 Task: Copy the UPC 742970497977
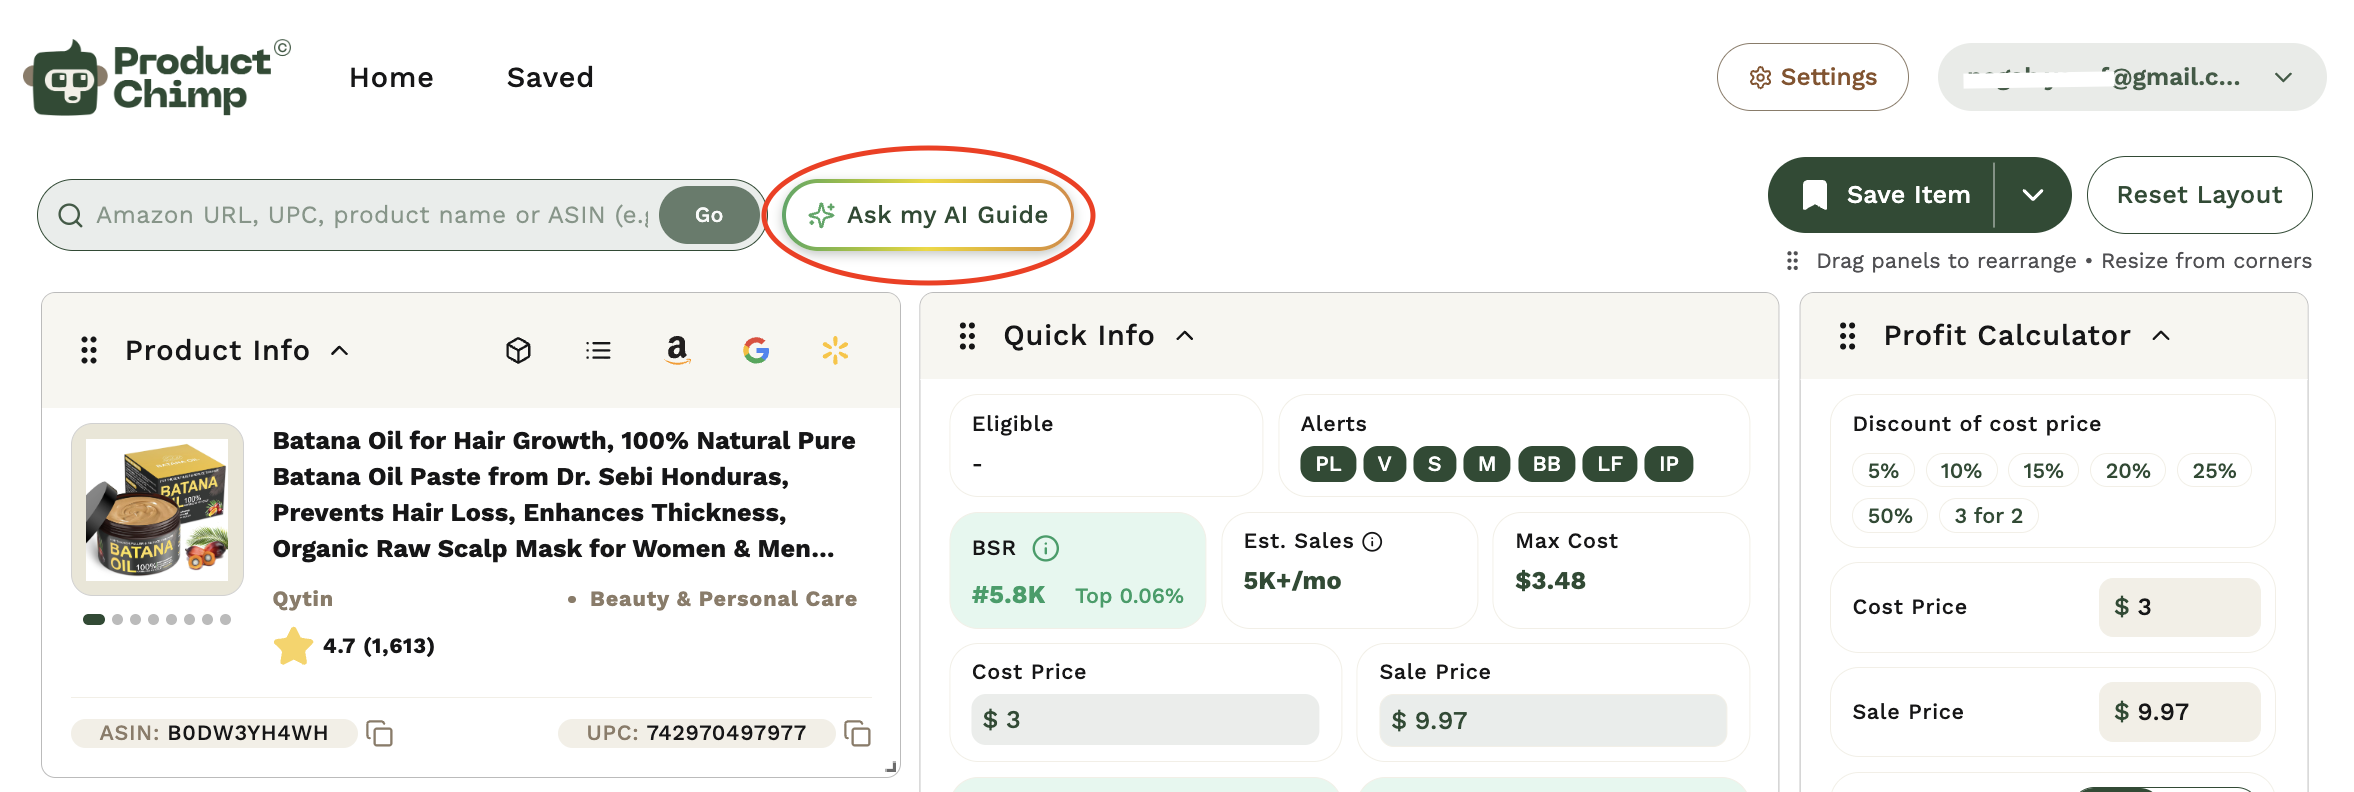pos(858,733)
